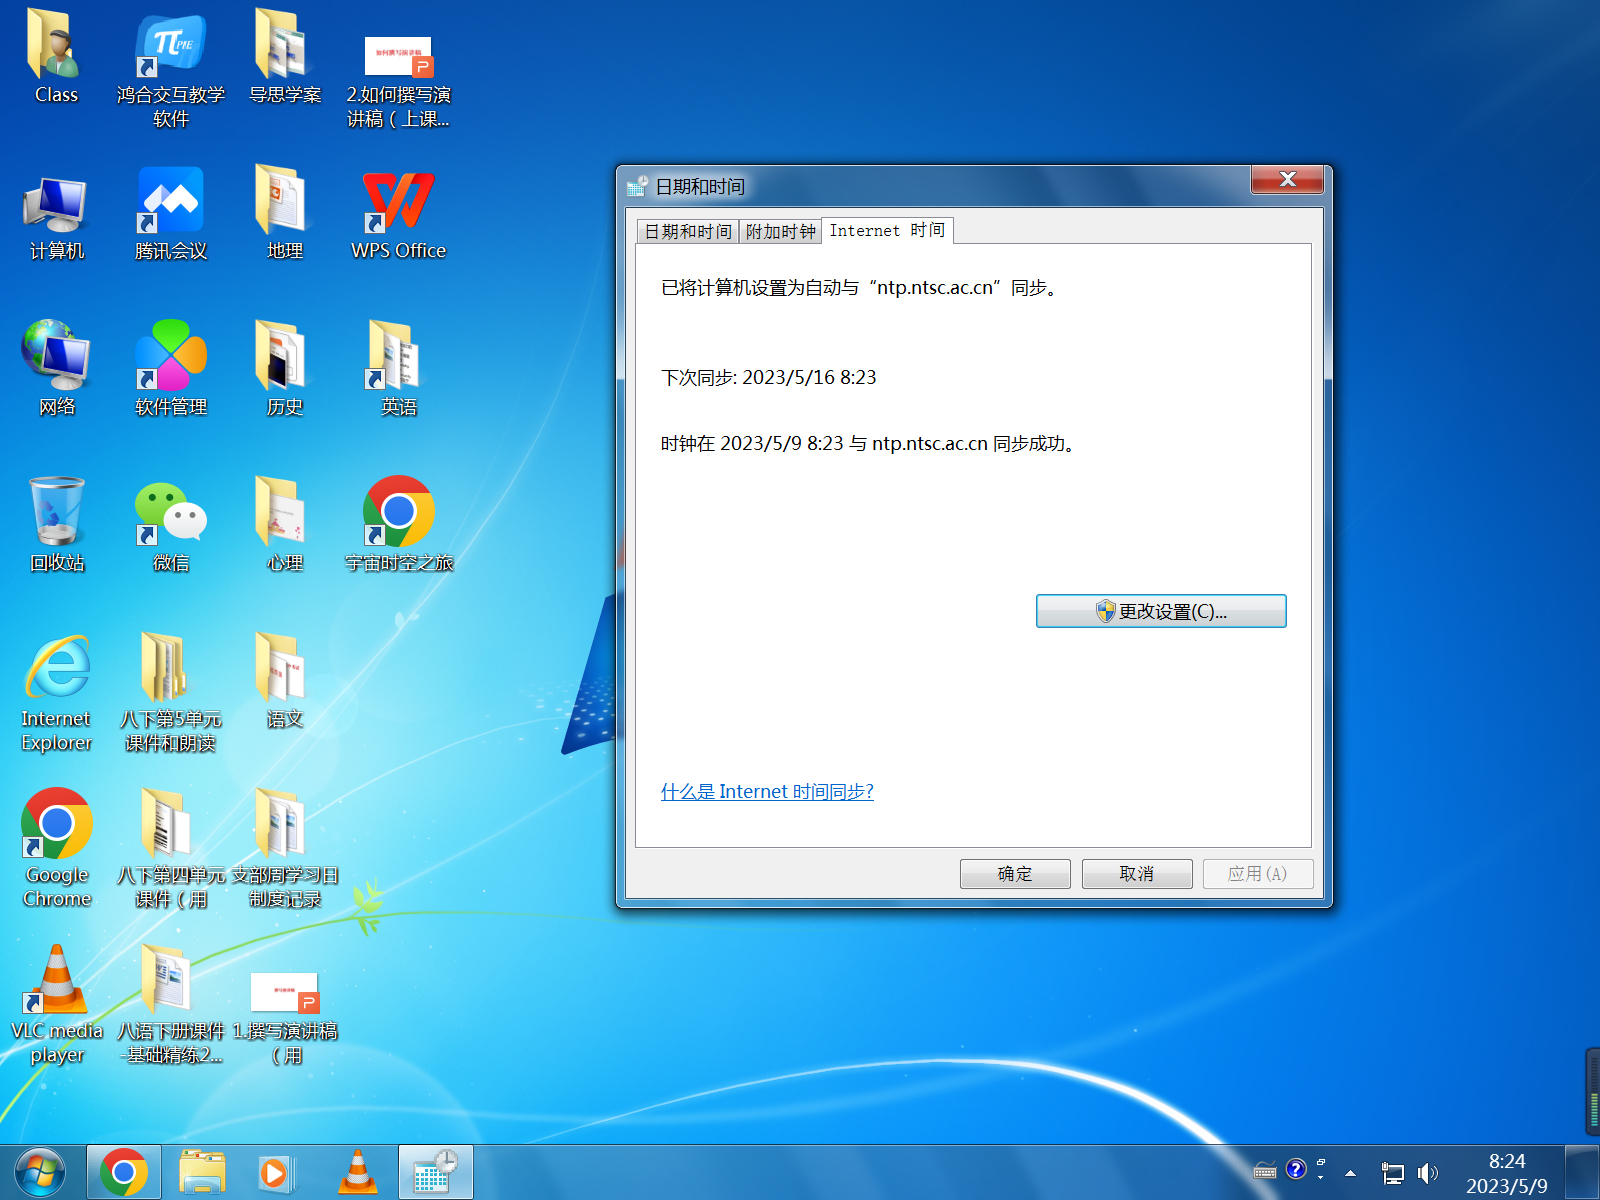Click the 更改设置(C)... button
Viewport: 1600px width, 1200px height.
coord(1161,611)
